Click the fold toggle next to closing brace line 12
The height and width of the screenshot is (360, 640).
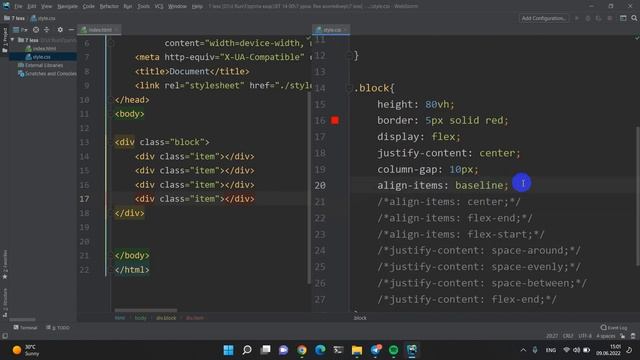tap(349, 55)
